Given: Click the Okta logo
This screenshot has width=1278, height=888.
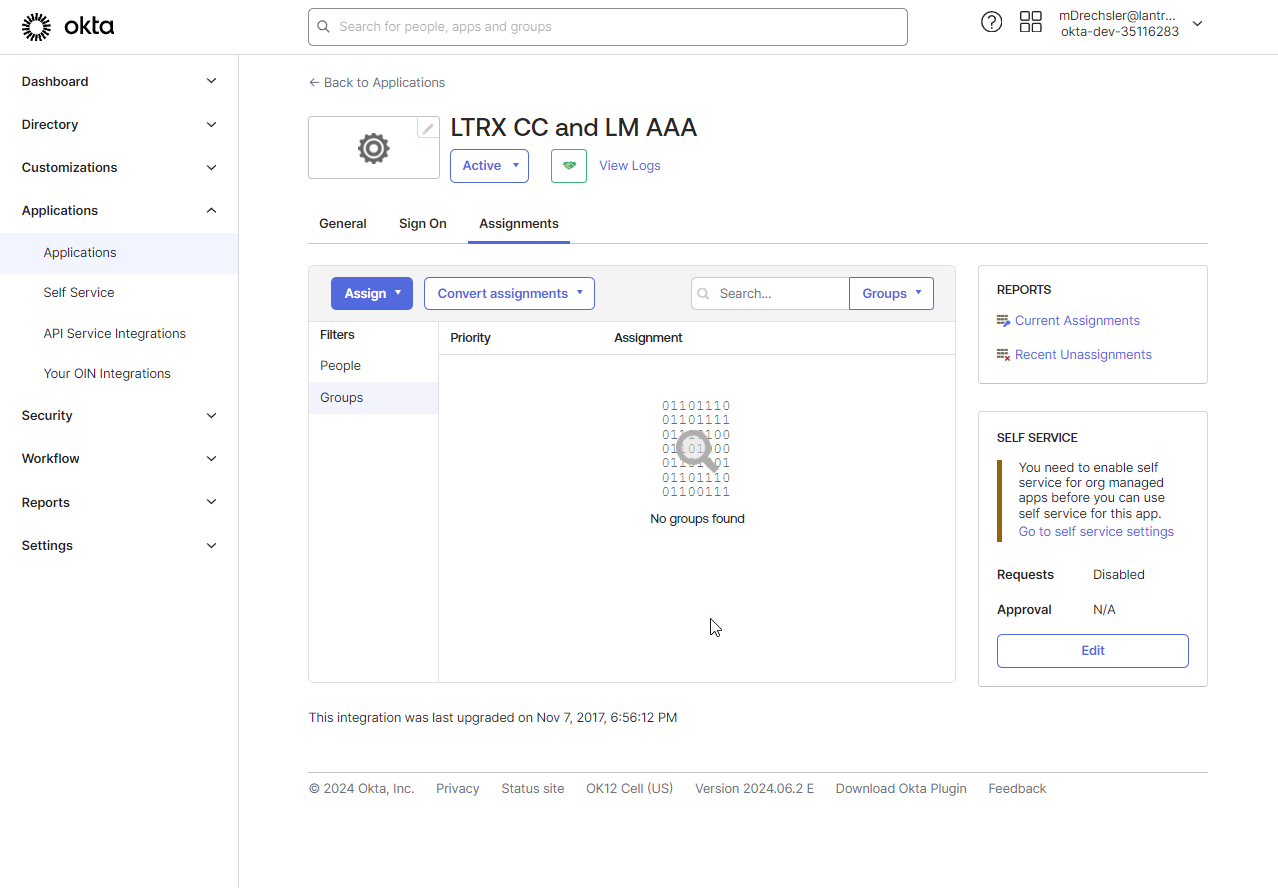Looking at the screenshot, I should coord(68,27).
